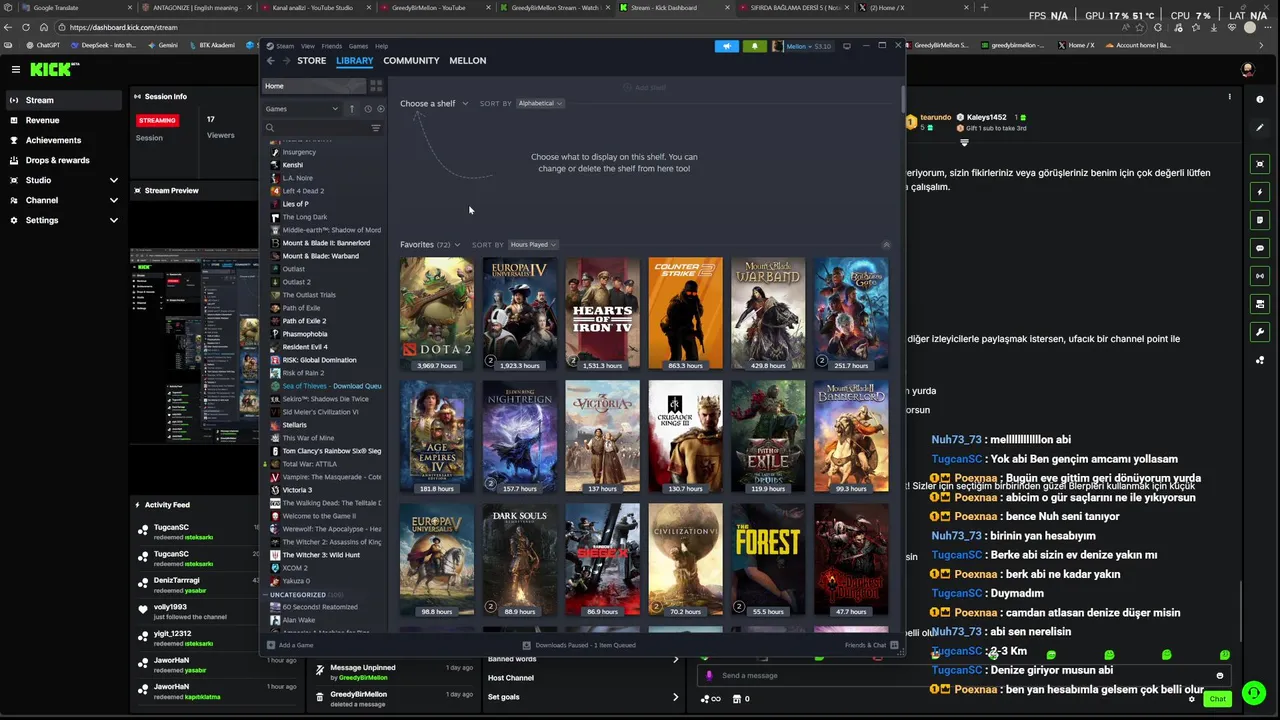Expand the Settings menu in Kick sidebar
Viewport: 1280px width, 720px height.
click(64, 220)
